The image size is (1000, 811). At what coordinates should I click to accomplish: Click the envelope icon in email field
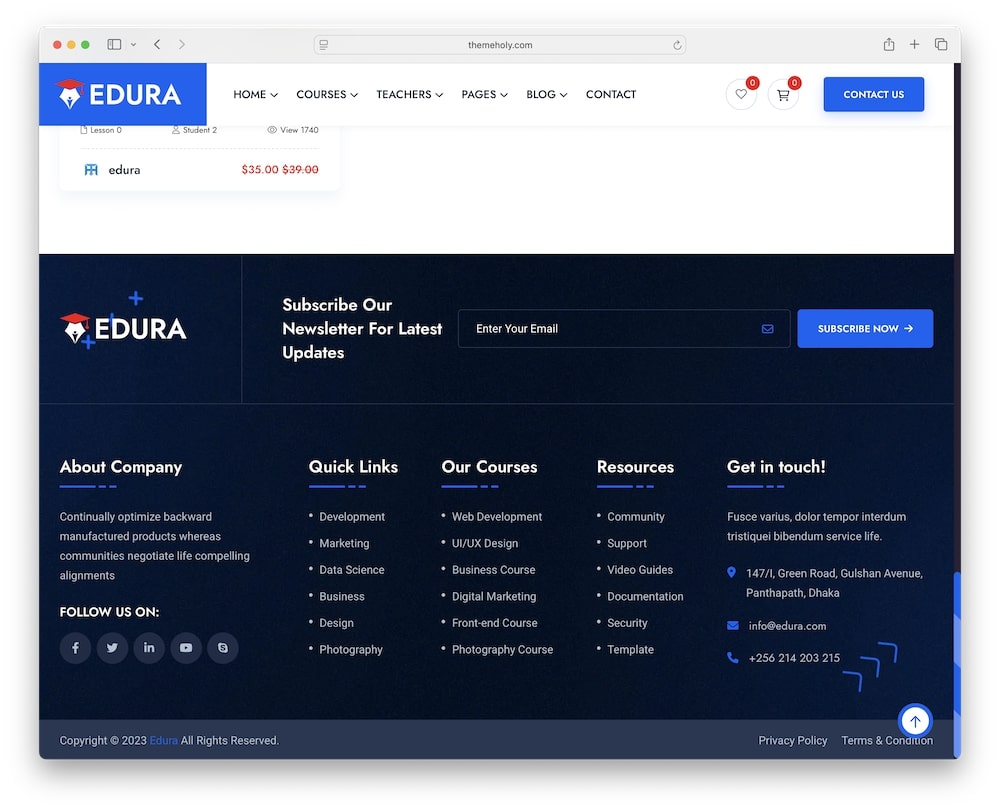[767, 329]
